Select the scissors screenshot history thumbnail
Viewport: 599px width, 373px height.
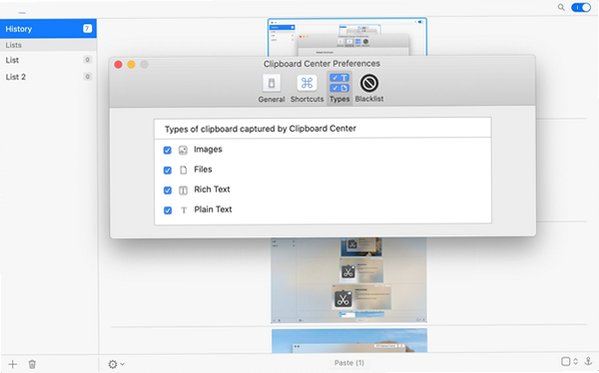pos(349,280)
